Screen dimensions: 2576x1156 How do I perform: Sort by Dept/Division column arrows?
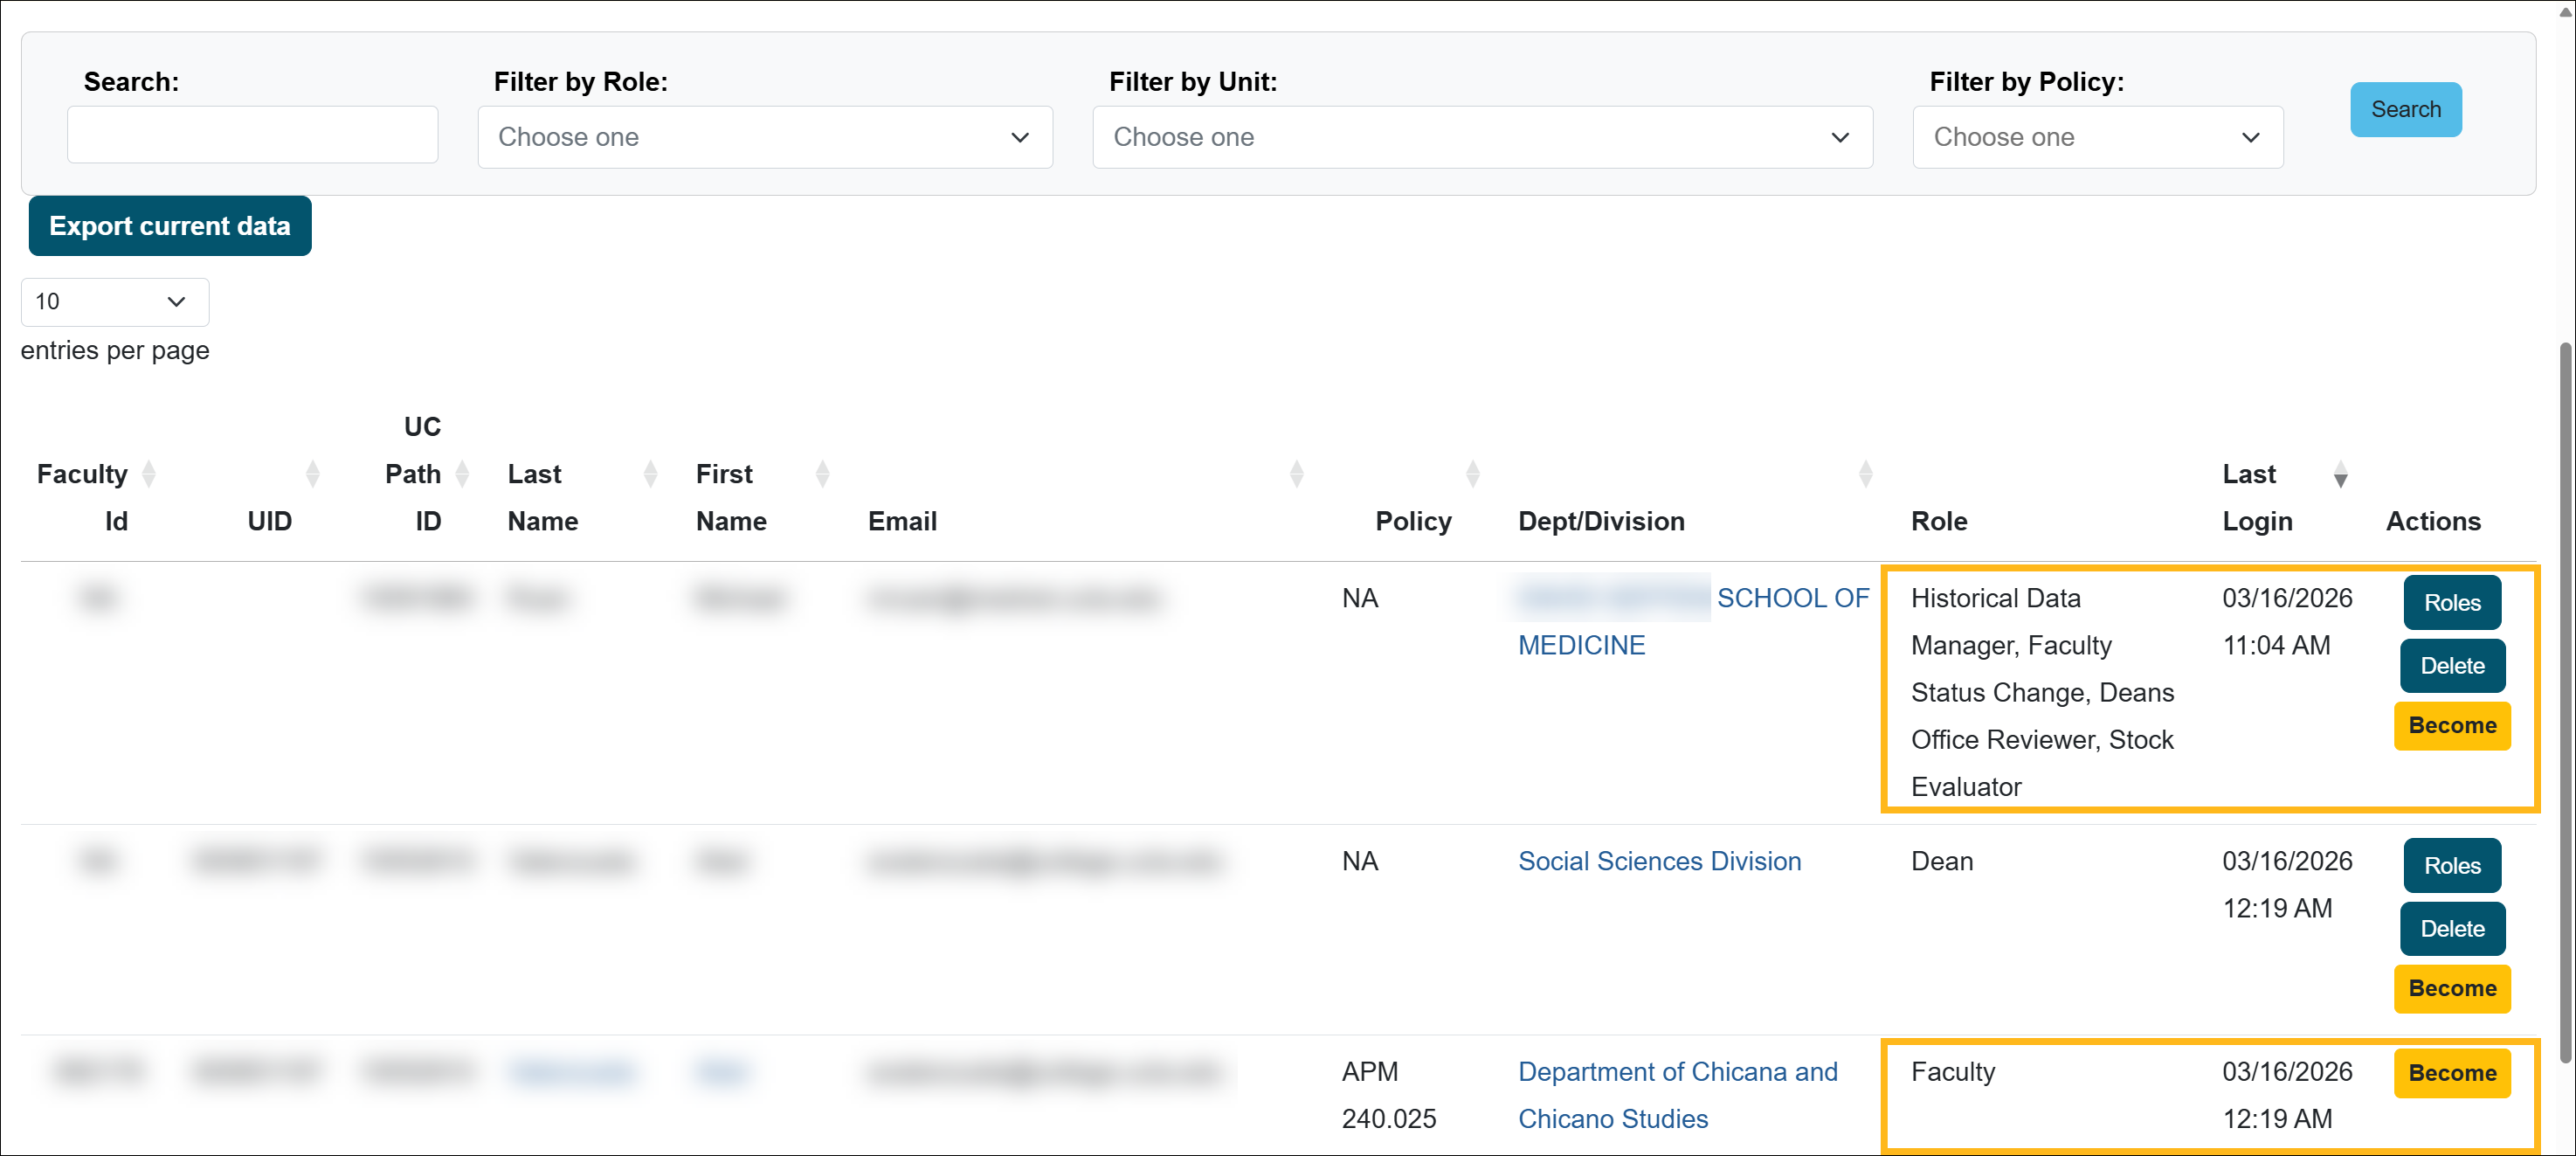(1866, 474)
